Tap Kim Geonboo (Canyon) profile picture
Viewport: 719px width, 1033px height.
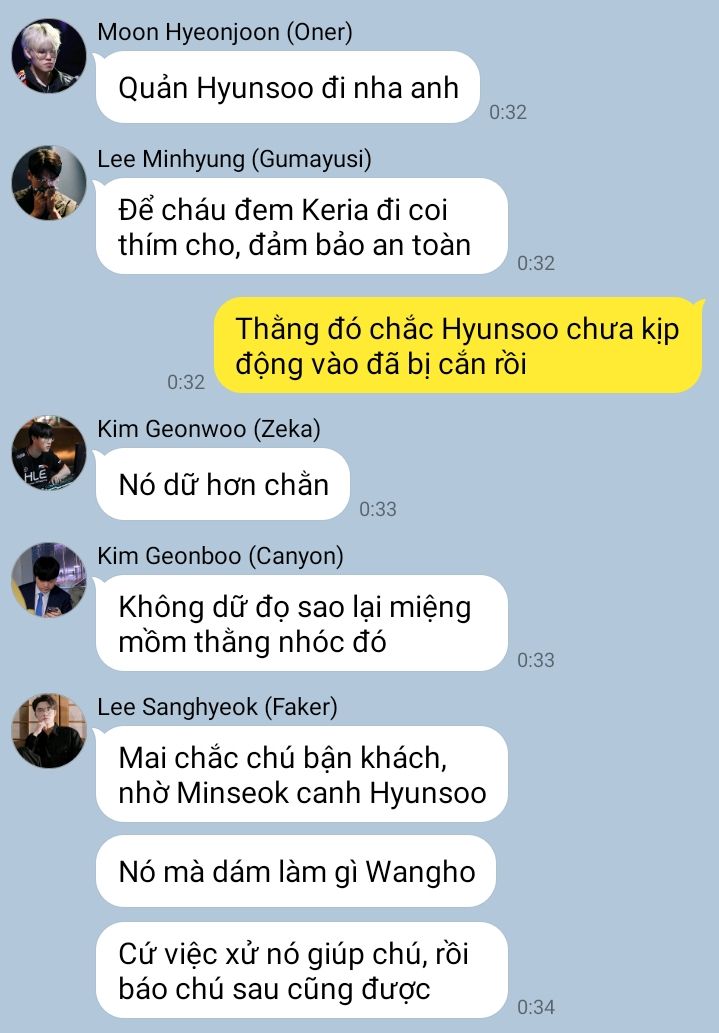[49, 580]
